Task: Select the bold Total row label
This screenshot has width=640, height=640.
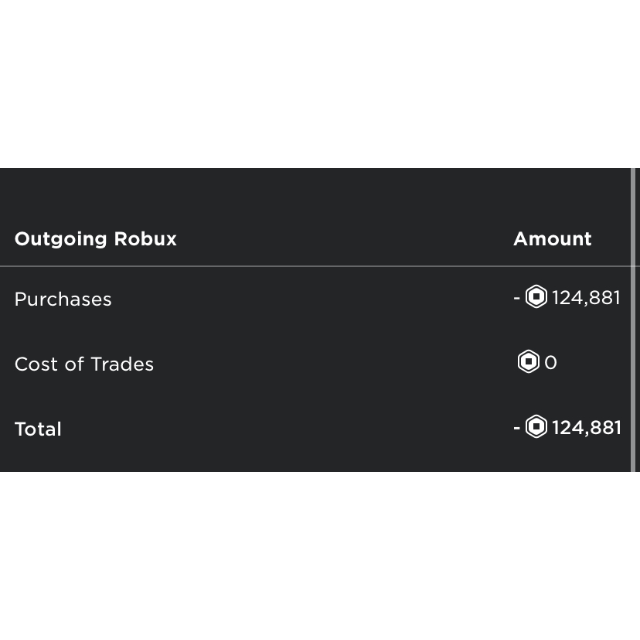Action: (x=38, y=429)
